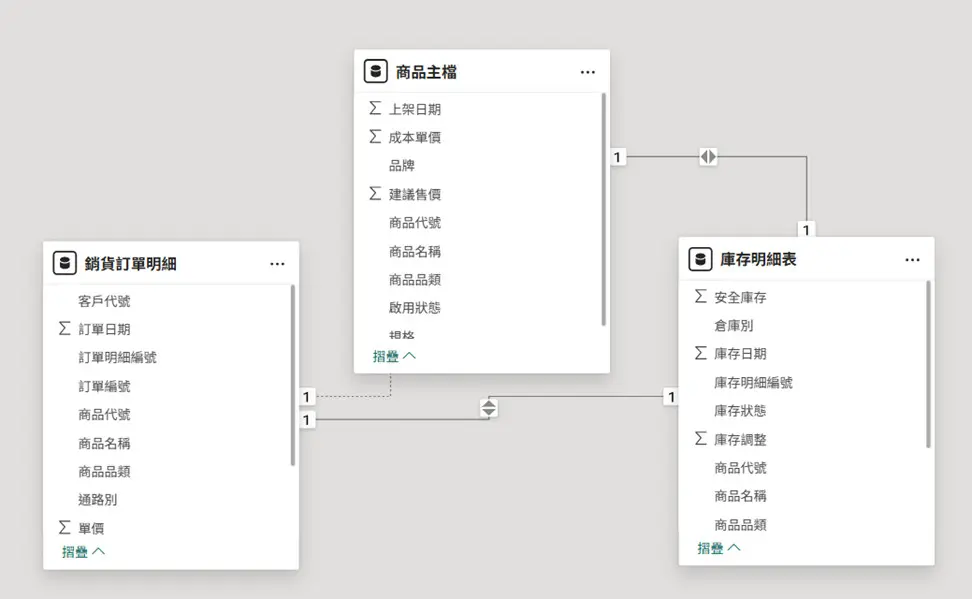Select 商品代號 field in 商品主檔 table
The image size is (972, 599).
coord(415,223)
